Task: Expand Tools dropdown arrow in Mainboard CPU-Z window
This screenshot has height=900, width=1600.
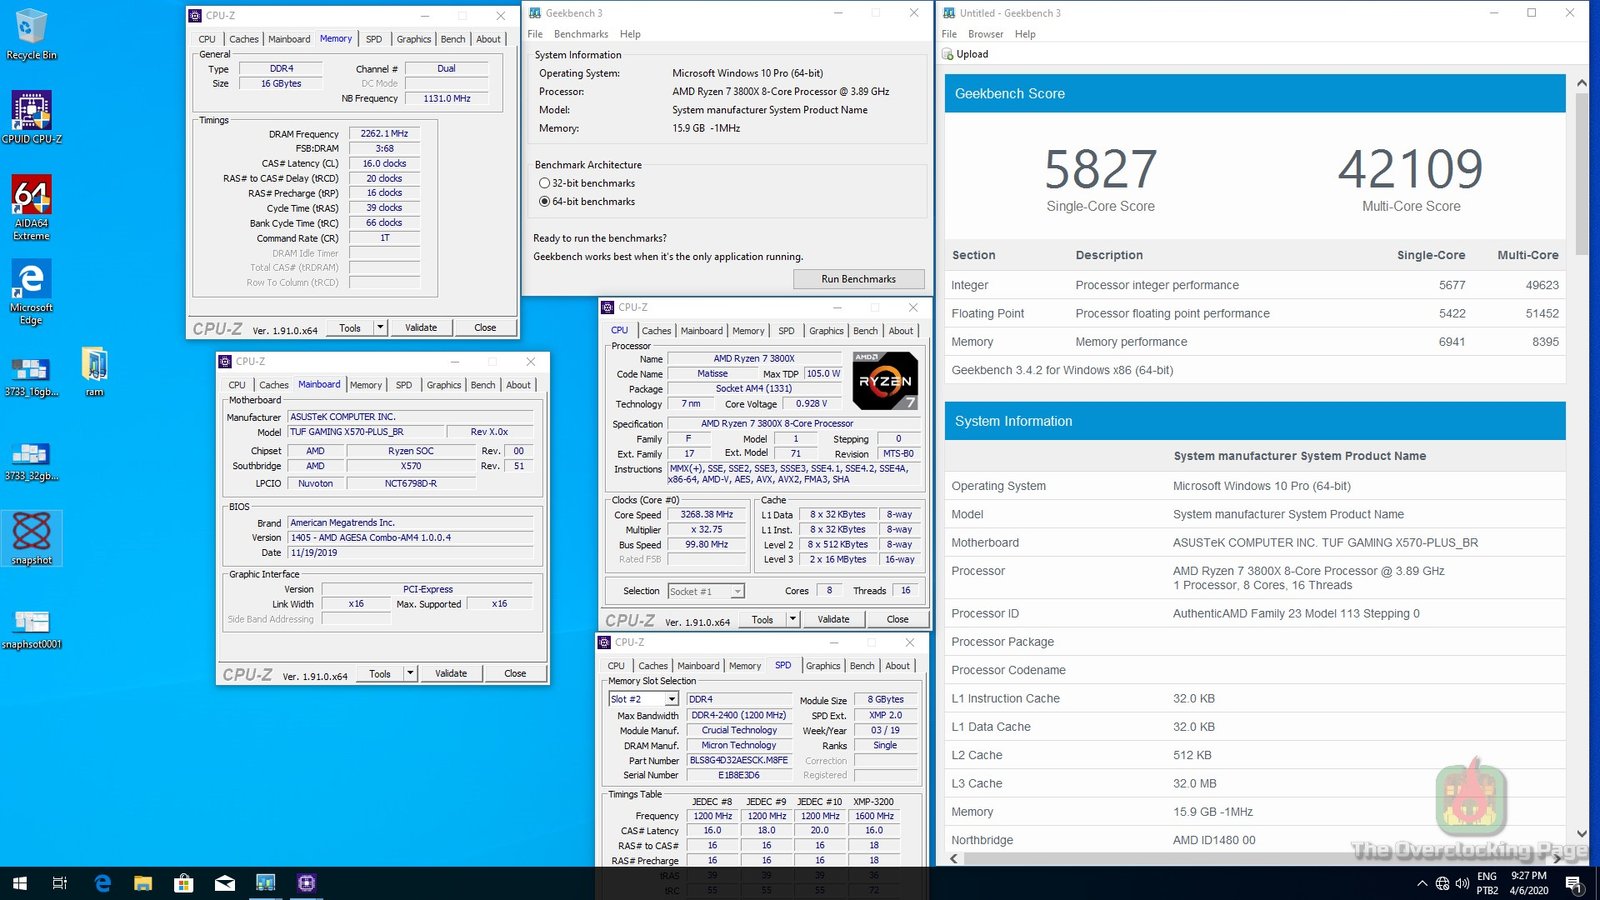Action: (x=410, y=674)
